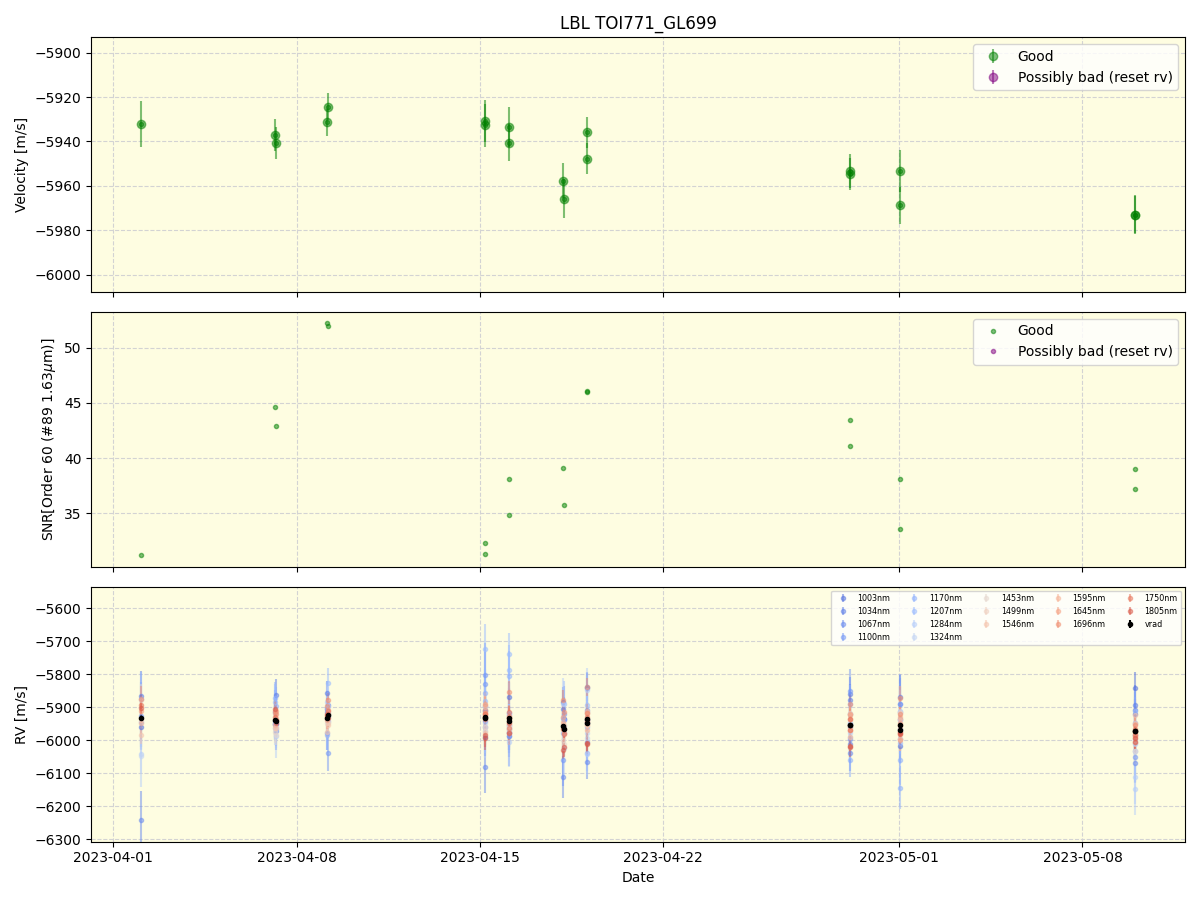Click the 2023-04-01 date tick label
The image size is (1200, 900).
113,857
